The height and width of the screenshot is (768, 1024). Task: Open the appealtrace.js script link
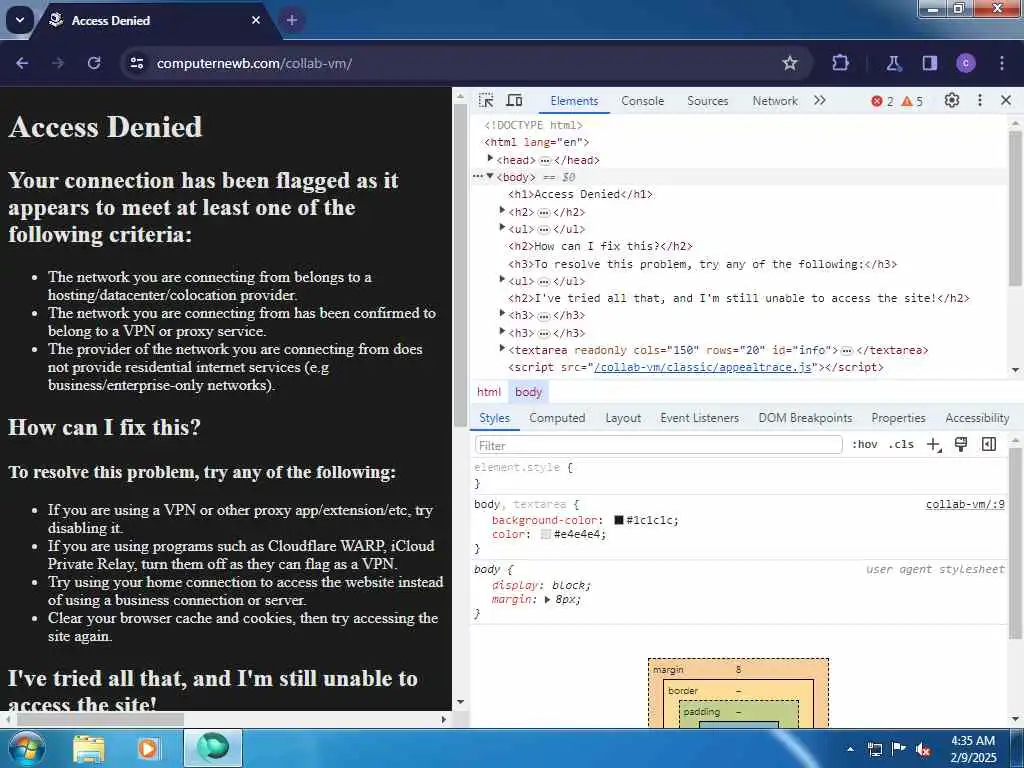pyautogui.click(x=703, y=367)
